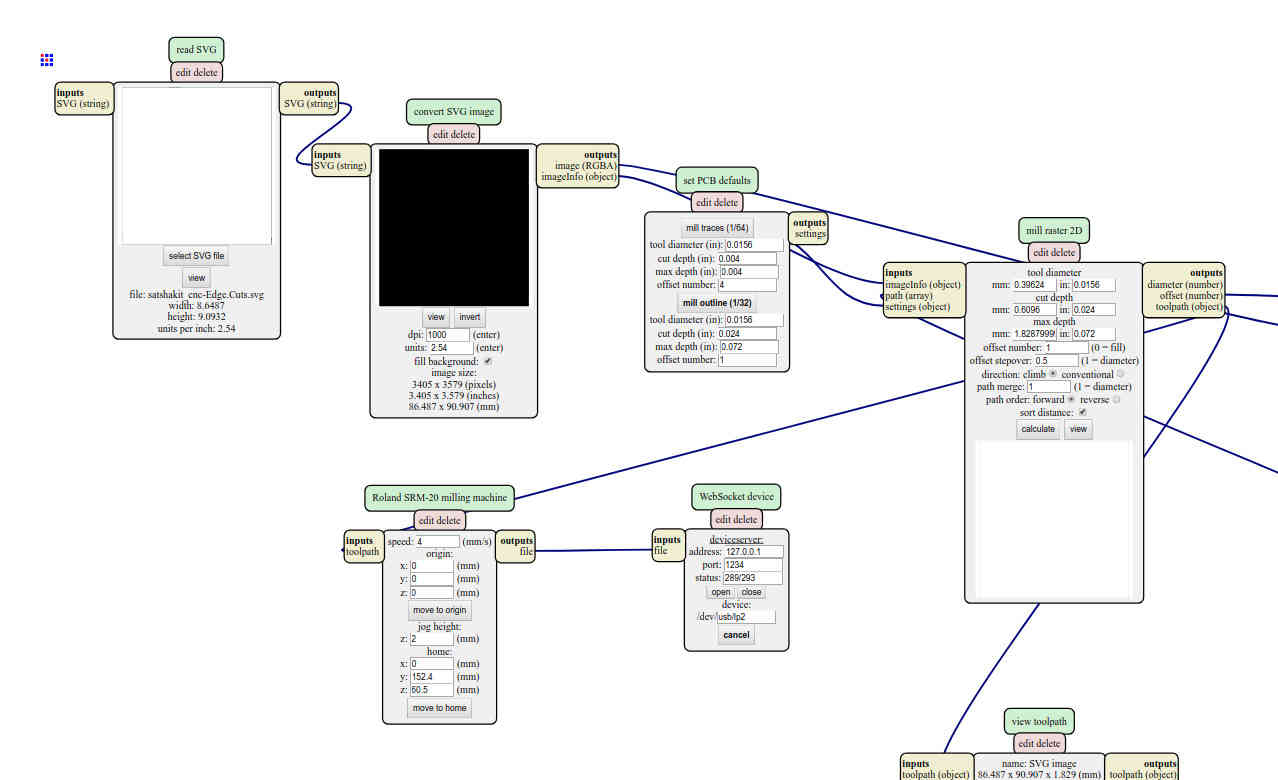The width and height of the screenshot is (1278, 780).
Task: Select the Roland SRM-20 milling machine title
Action: [439, 497]
